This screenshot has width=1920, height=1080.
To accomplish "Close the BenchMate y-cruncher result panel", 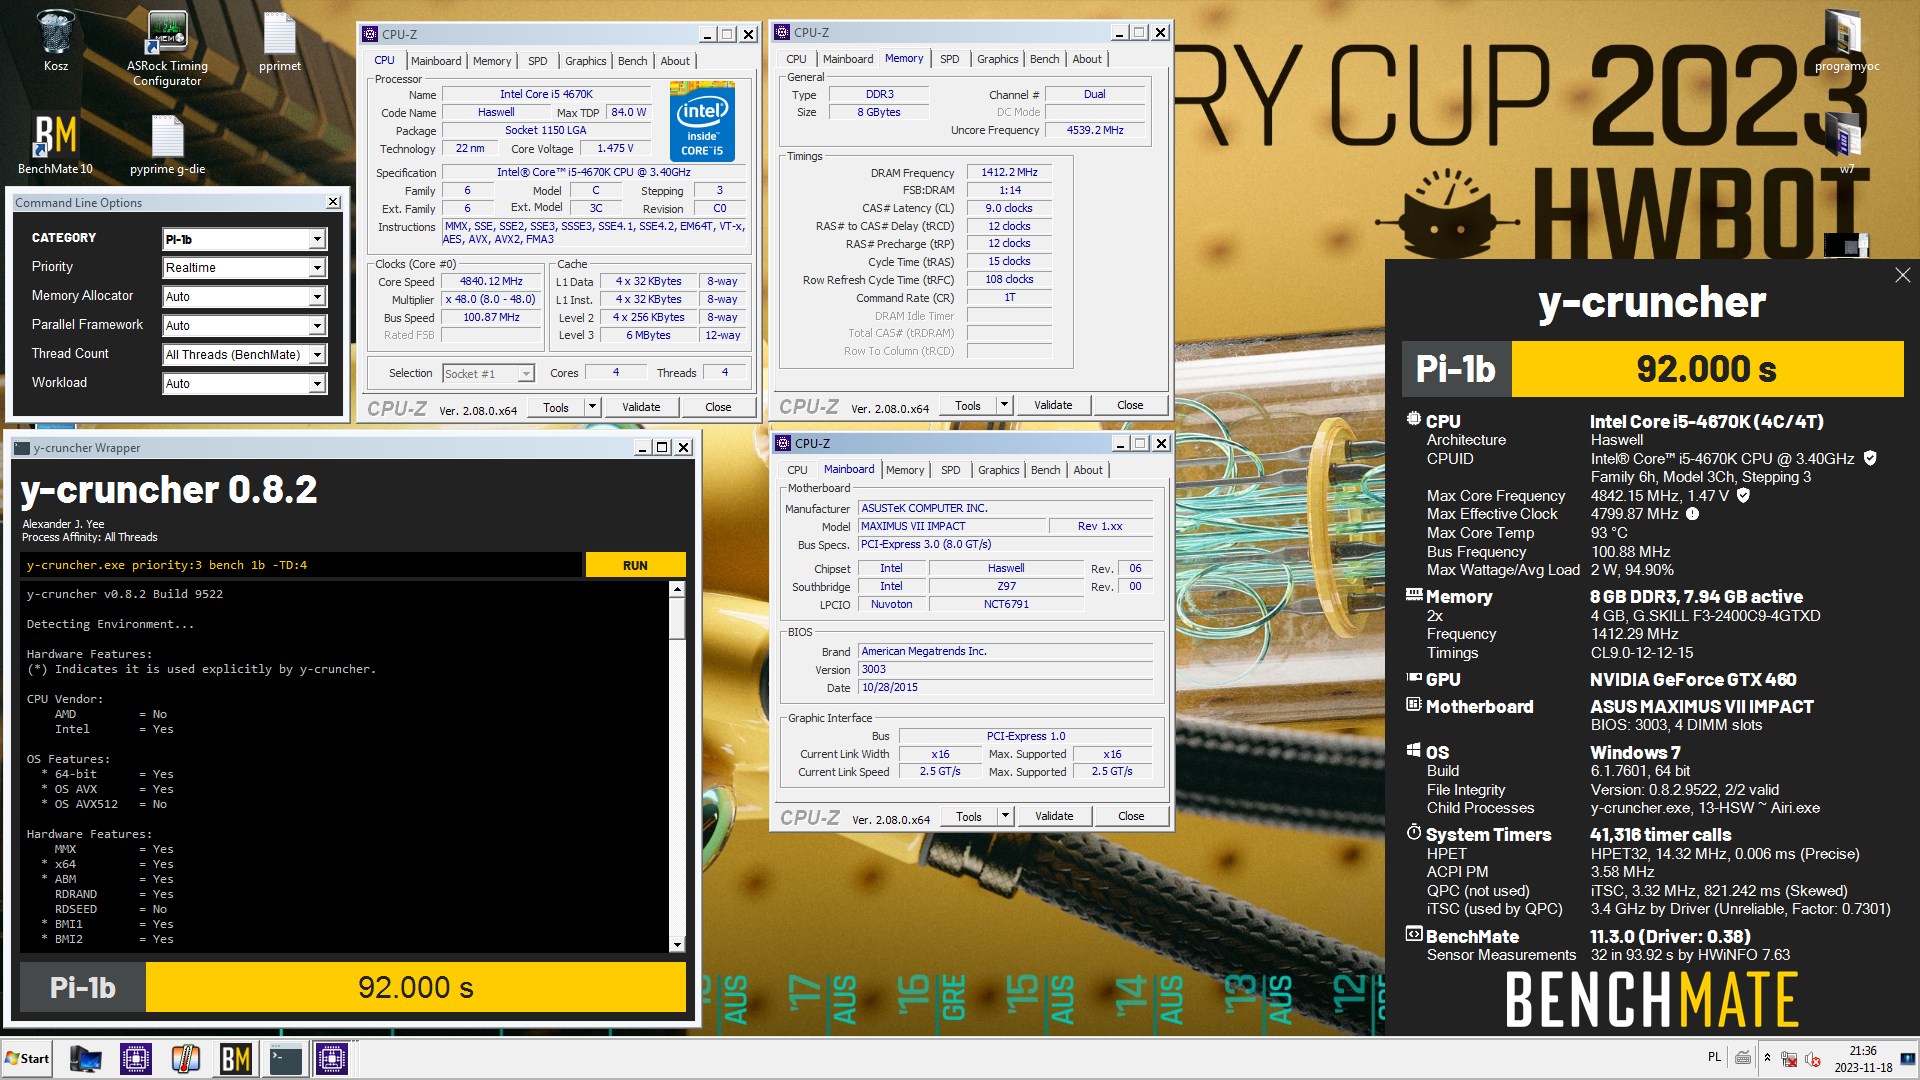I will (x=1902, y=275).
